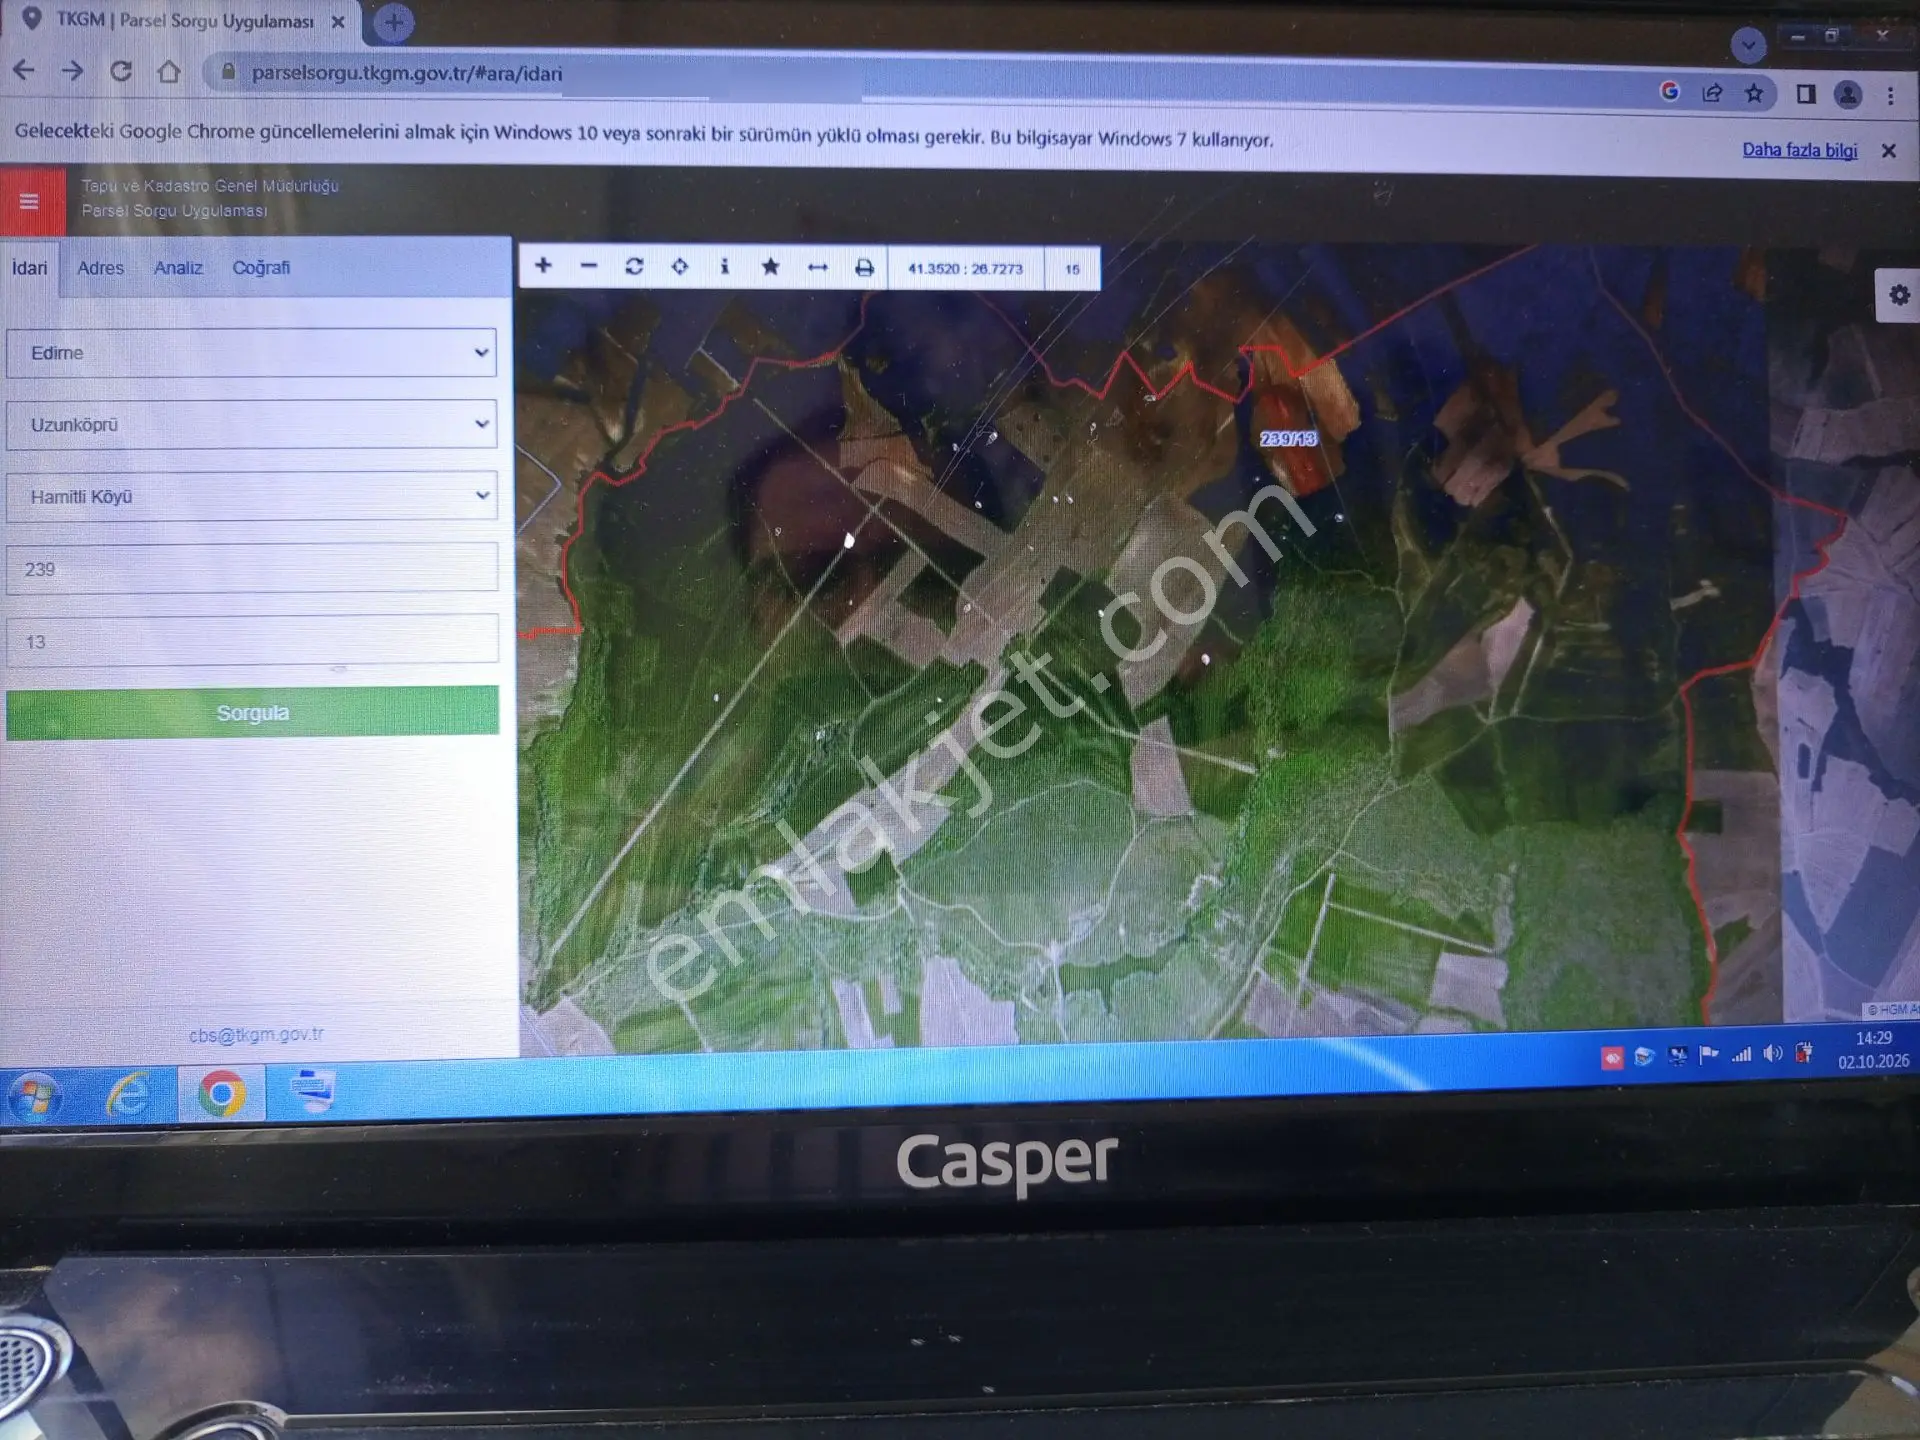This screenshot has width=1920, height=1440.
Task: Switch to the İdari tab
Action: (30, 268)
